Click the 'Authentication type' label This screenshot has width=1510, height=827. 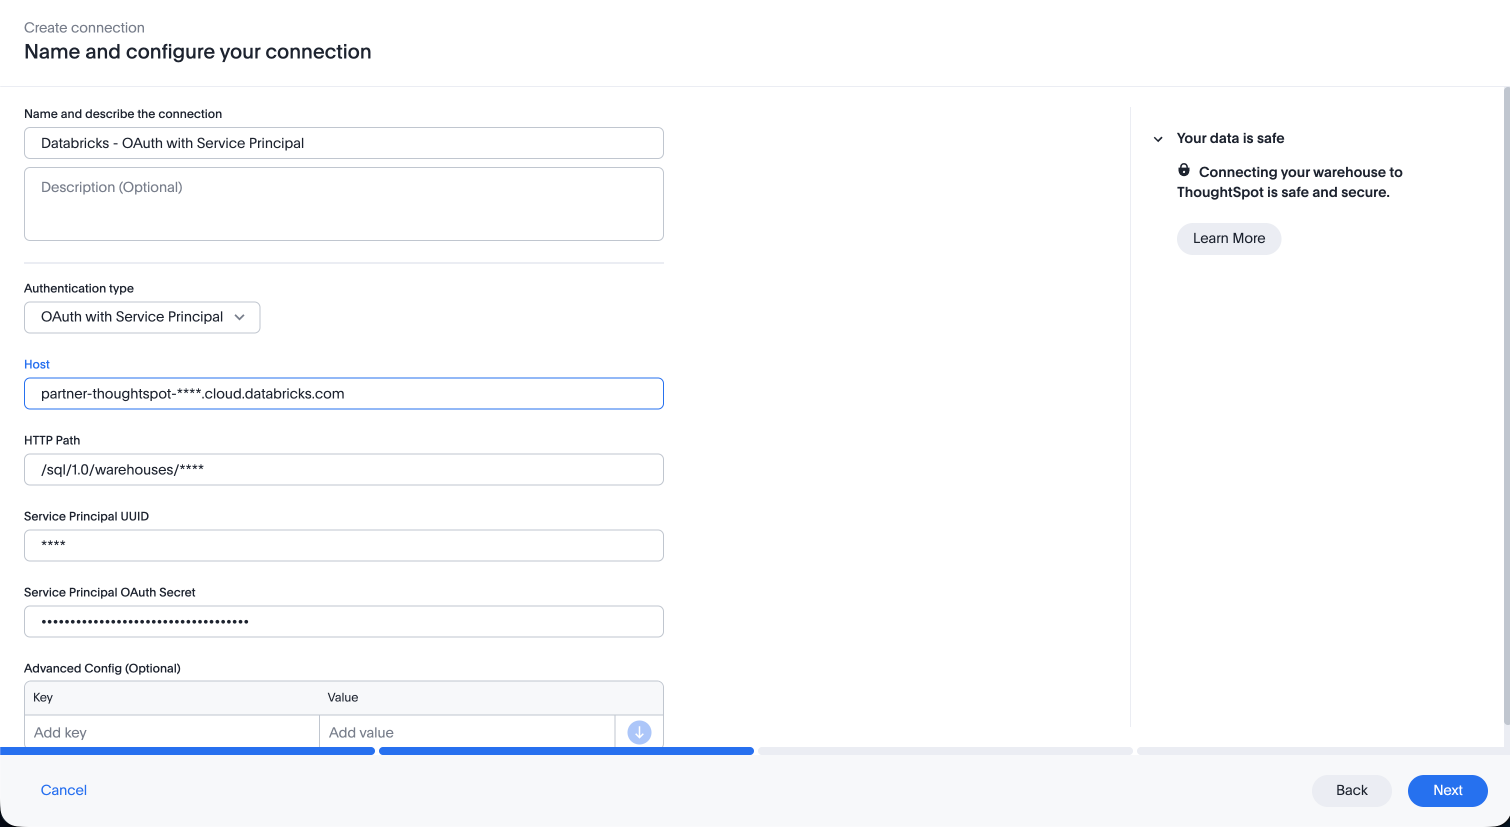79,288
